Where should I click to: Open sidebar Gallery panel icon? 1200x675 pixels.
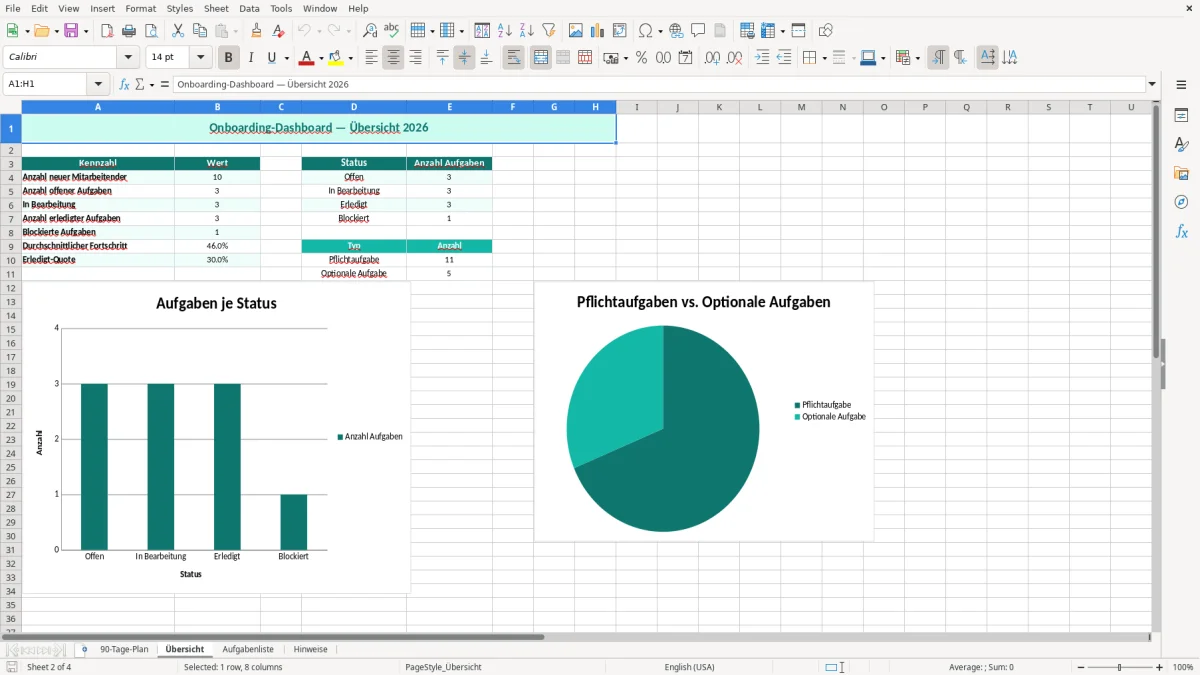(x=1181, y=174)
